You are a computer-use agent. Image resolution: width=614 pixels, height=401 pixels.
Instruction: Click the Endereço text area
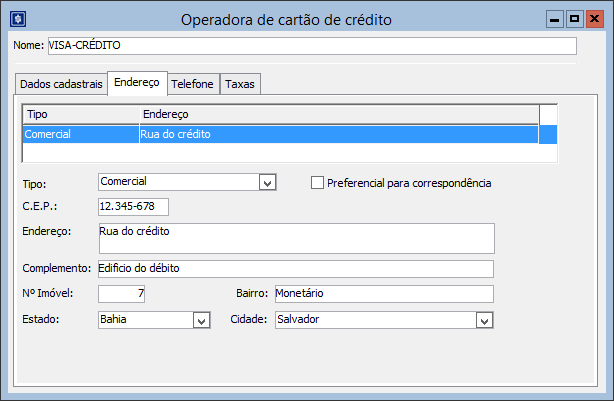pyautogui.click(x=295, y=238)
